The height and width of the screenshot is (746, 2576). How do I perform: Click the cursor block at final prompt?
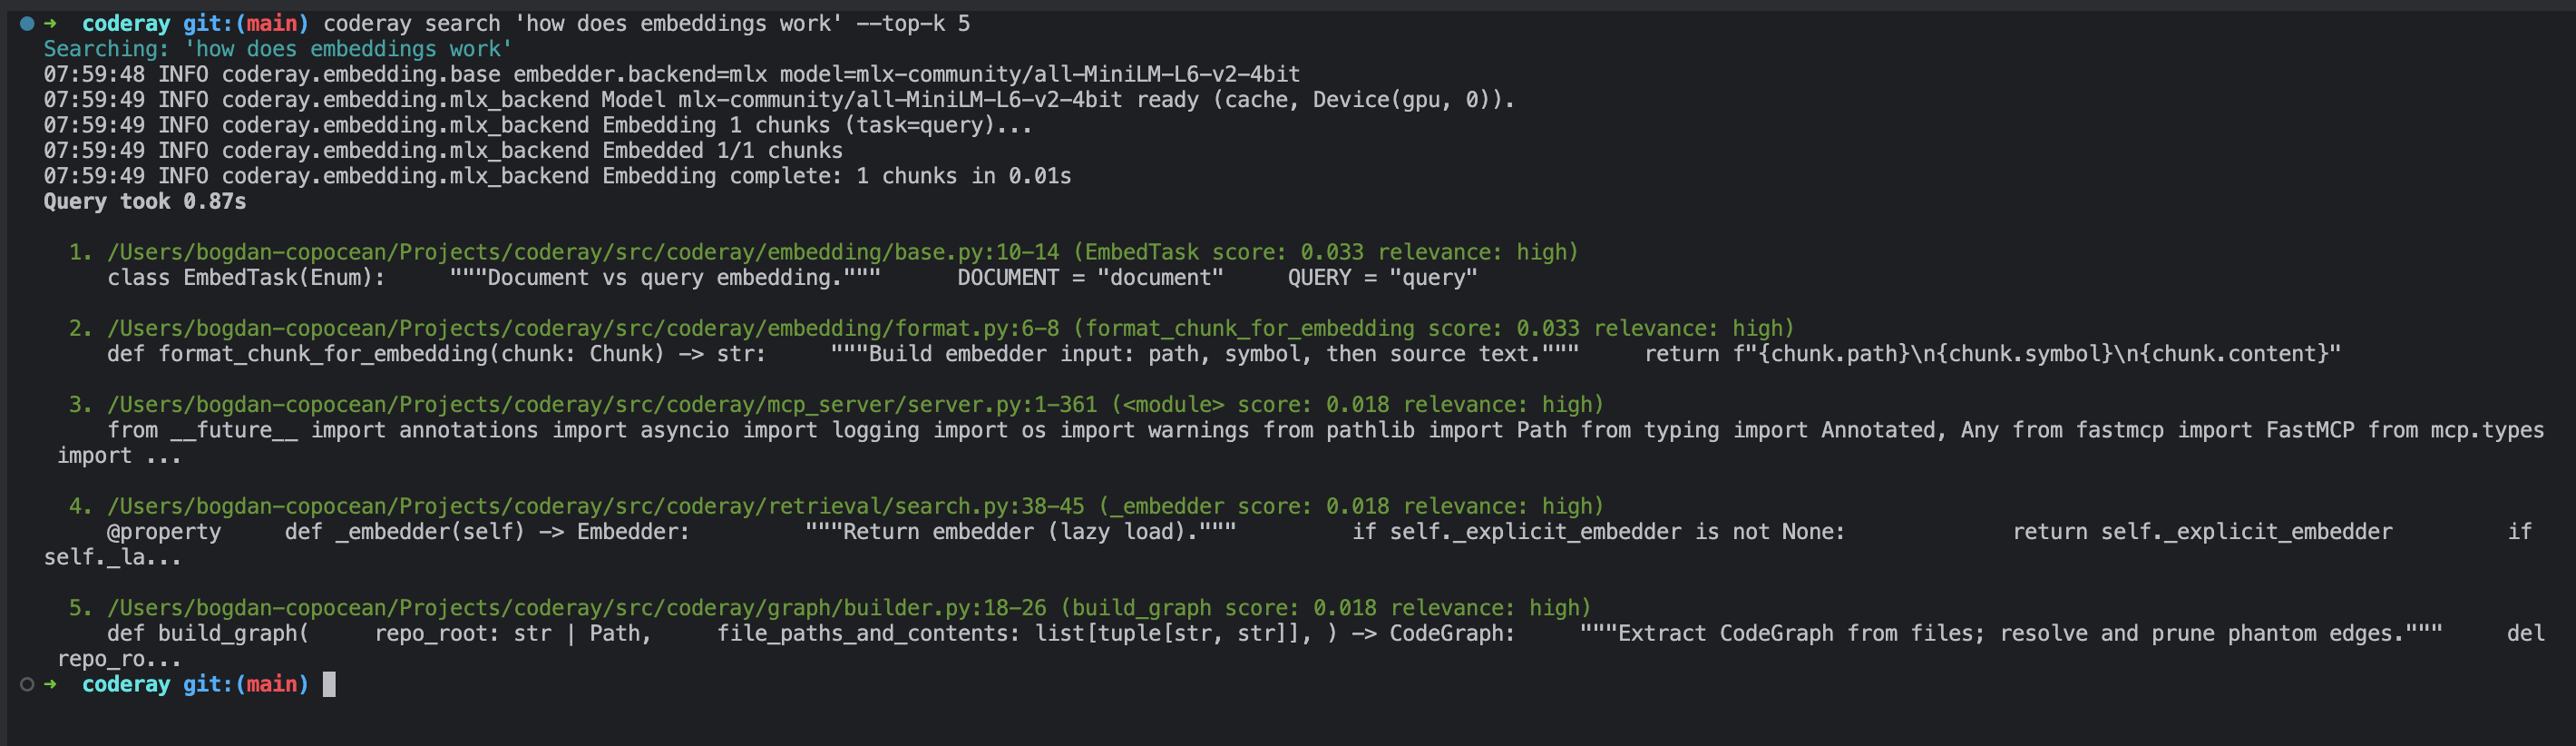tap(329, 685)
